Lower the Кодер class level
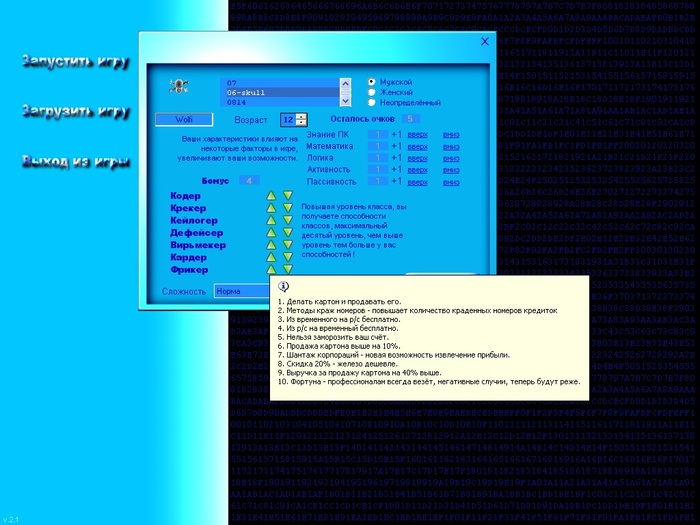This screenshot has height=525, width=700. [x=287, y=196]
